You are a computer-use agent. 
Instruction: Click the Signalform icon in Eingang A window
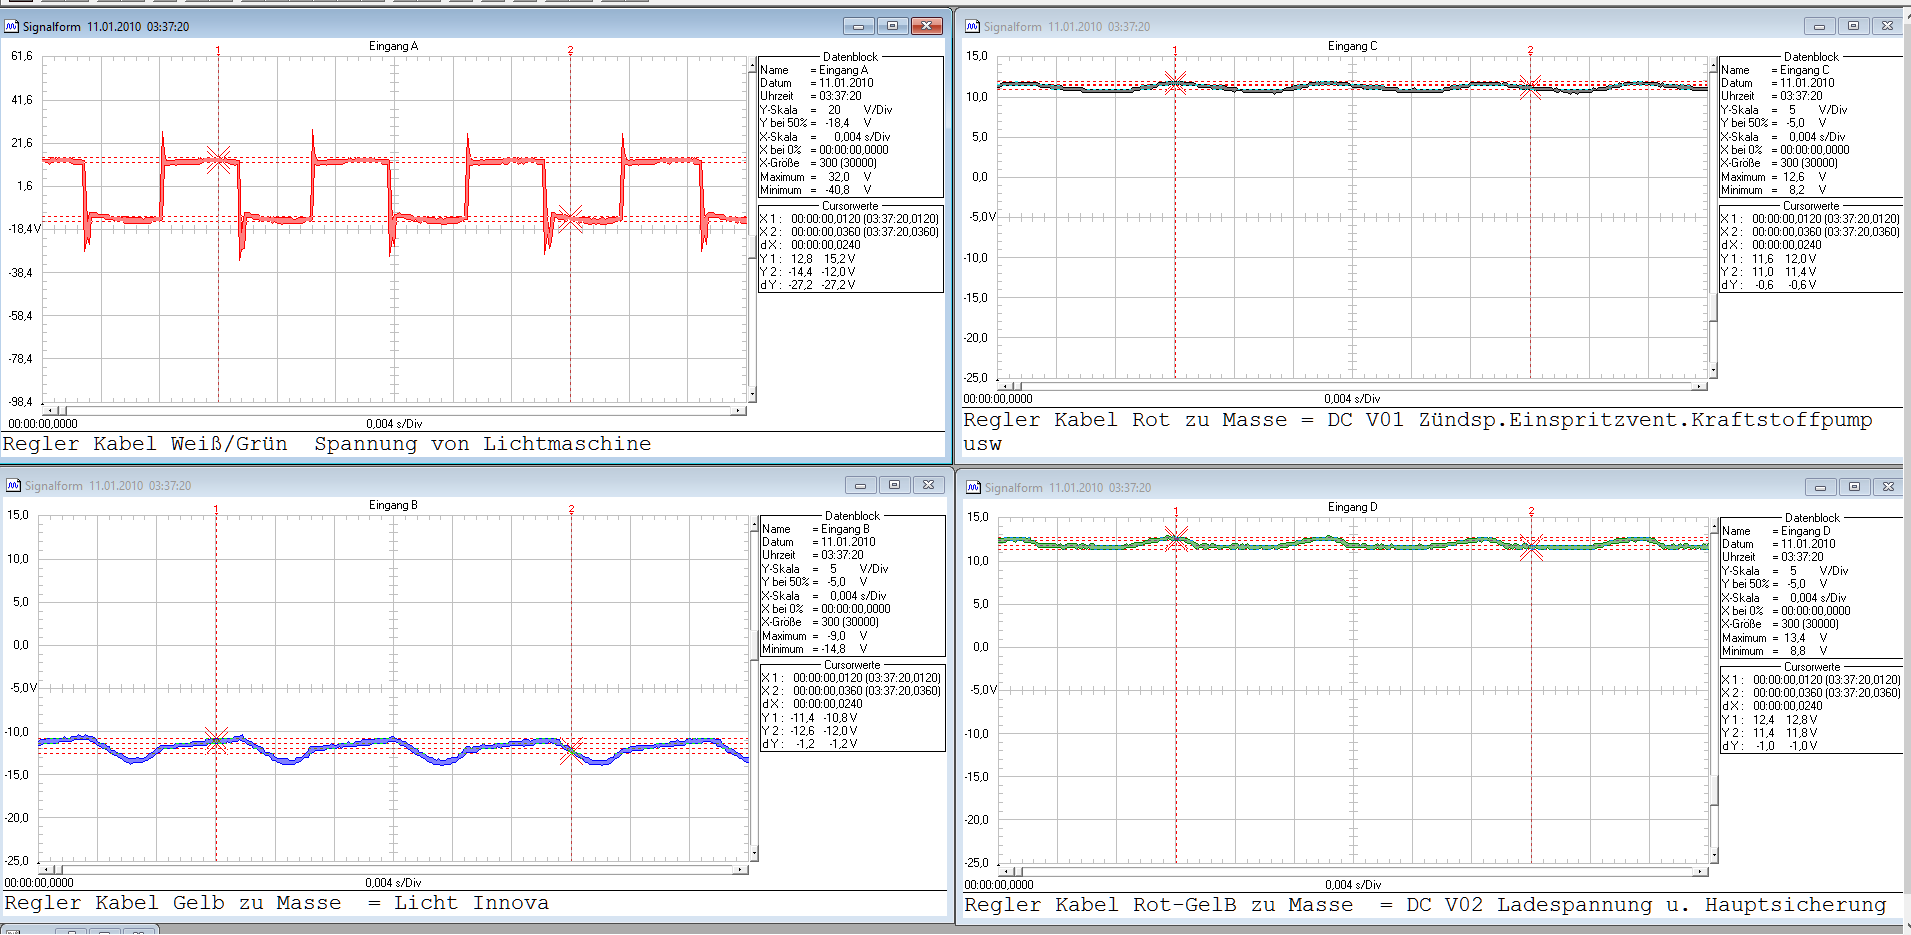tap(12, 26)
